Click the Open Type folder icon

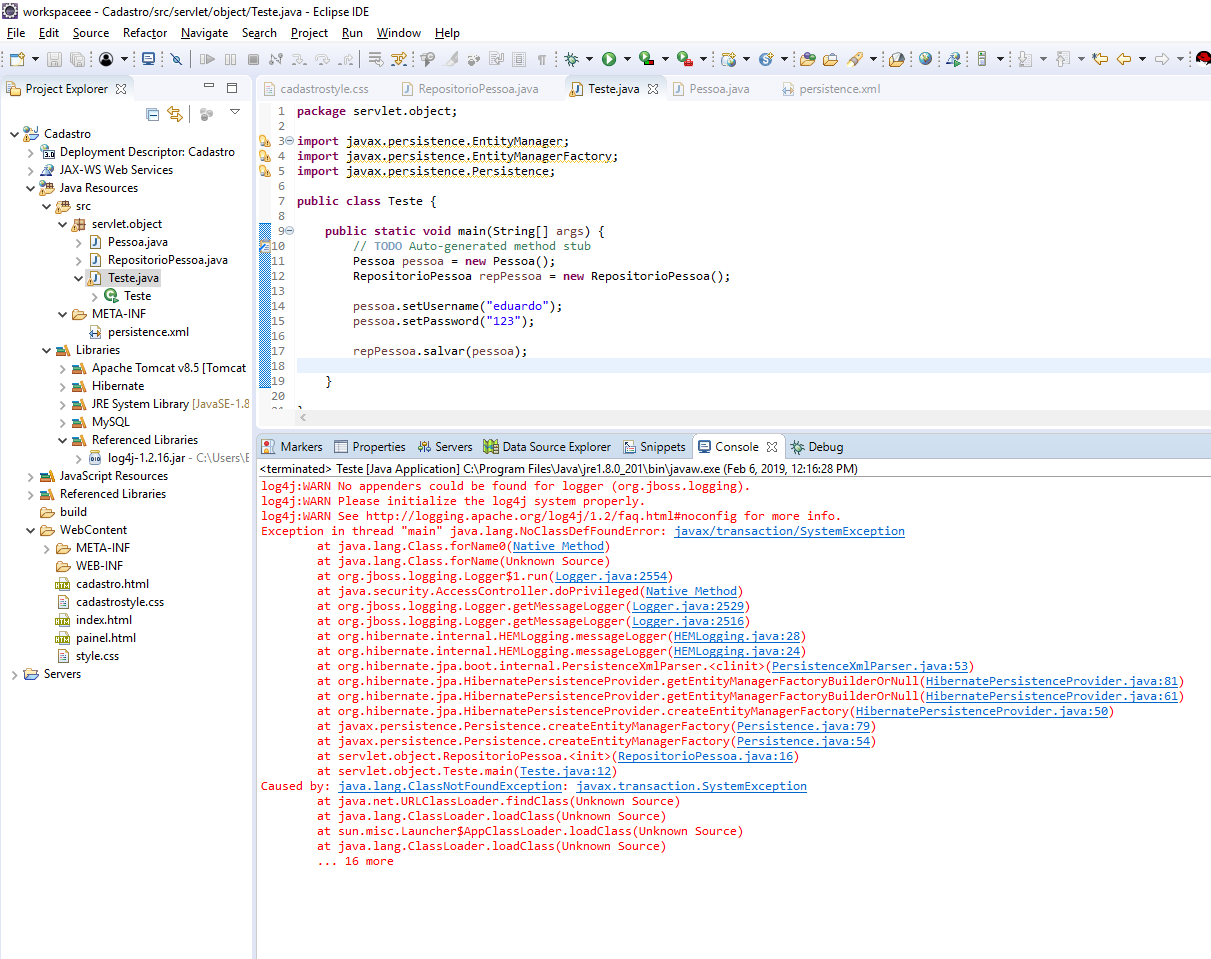point(807,59)
